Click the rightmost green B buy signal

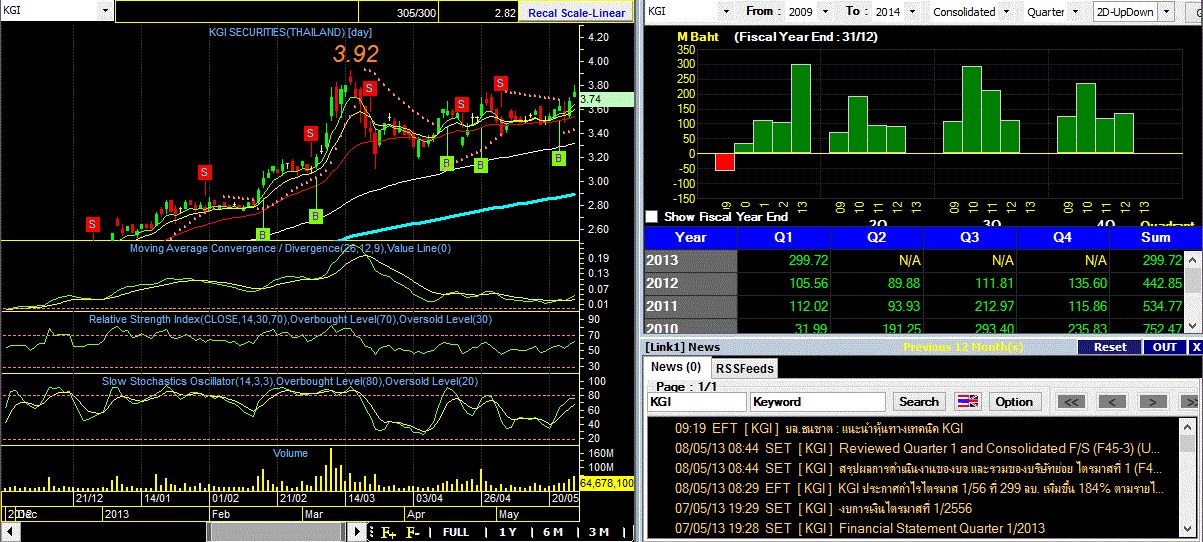click(x=560, y=158)
